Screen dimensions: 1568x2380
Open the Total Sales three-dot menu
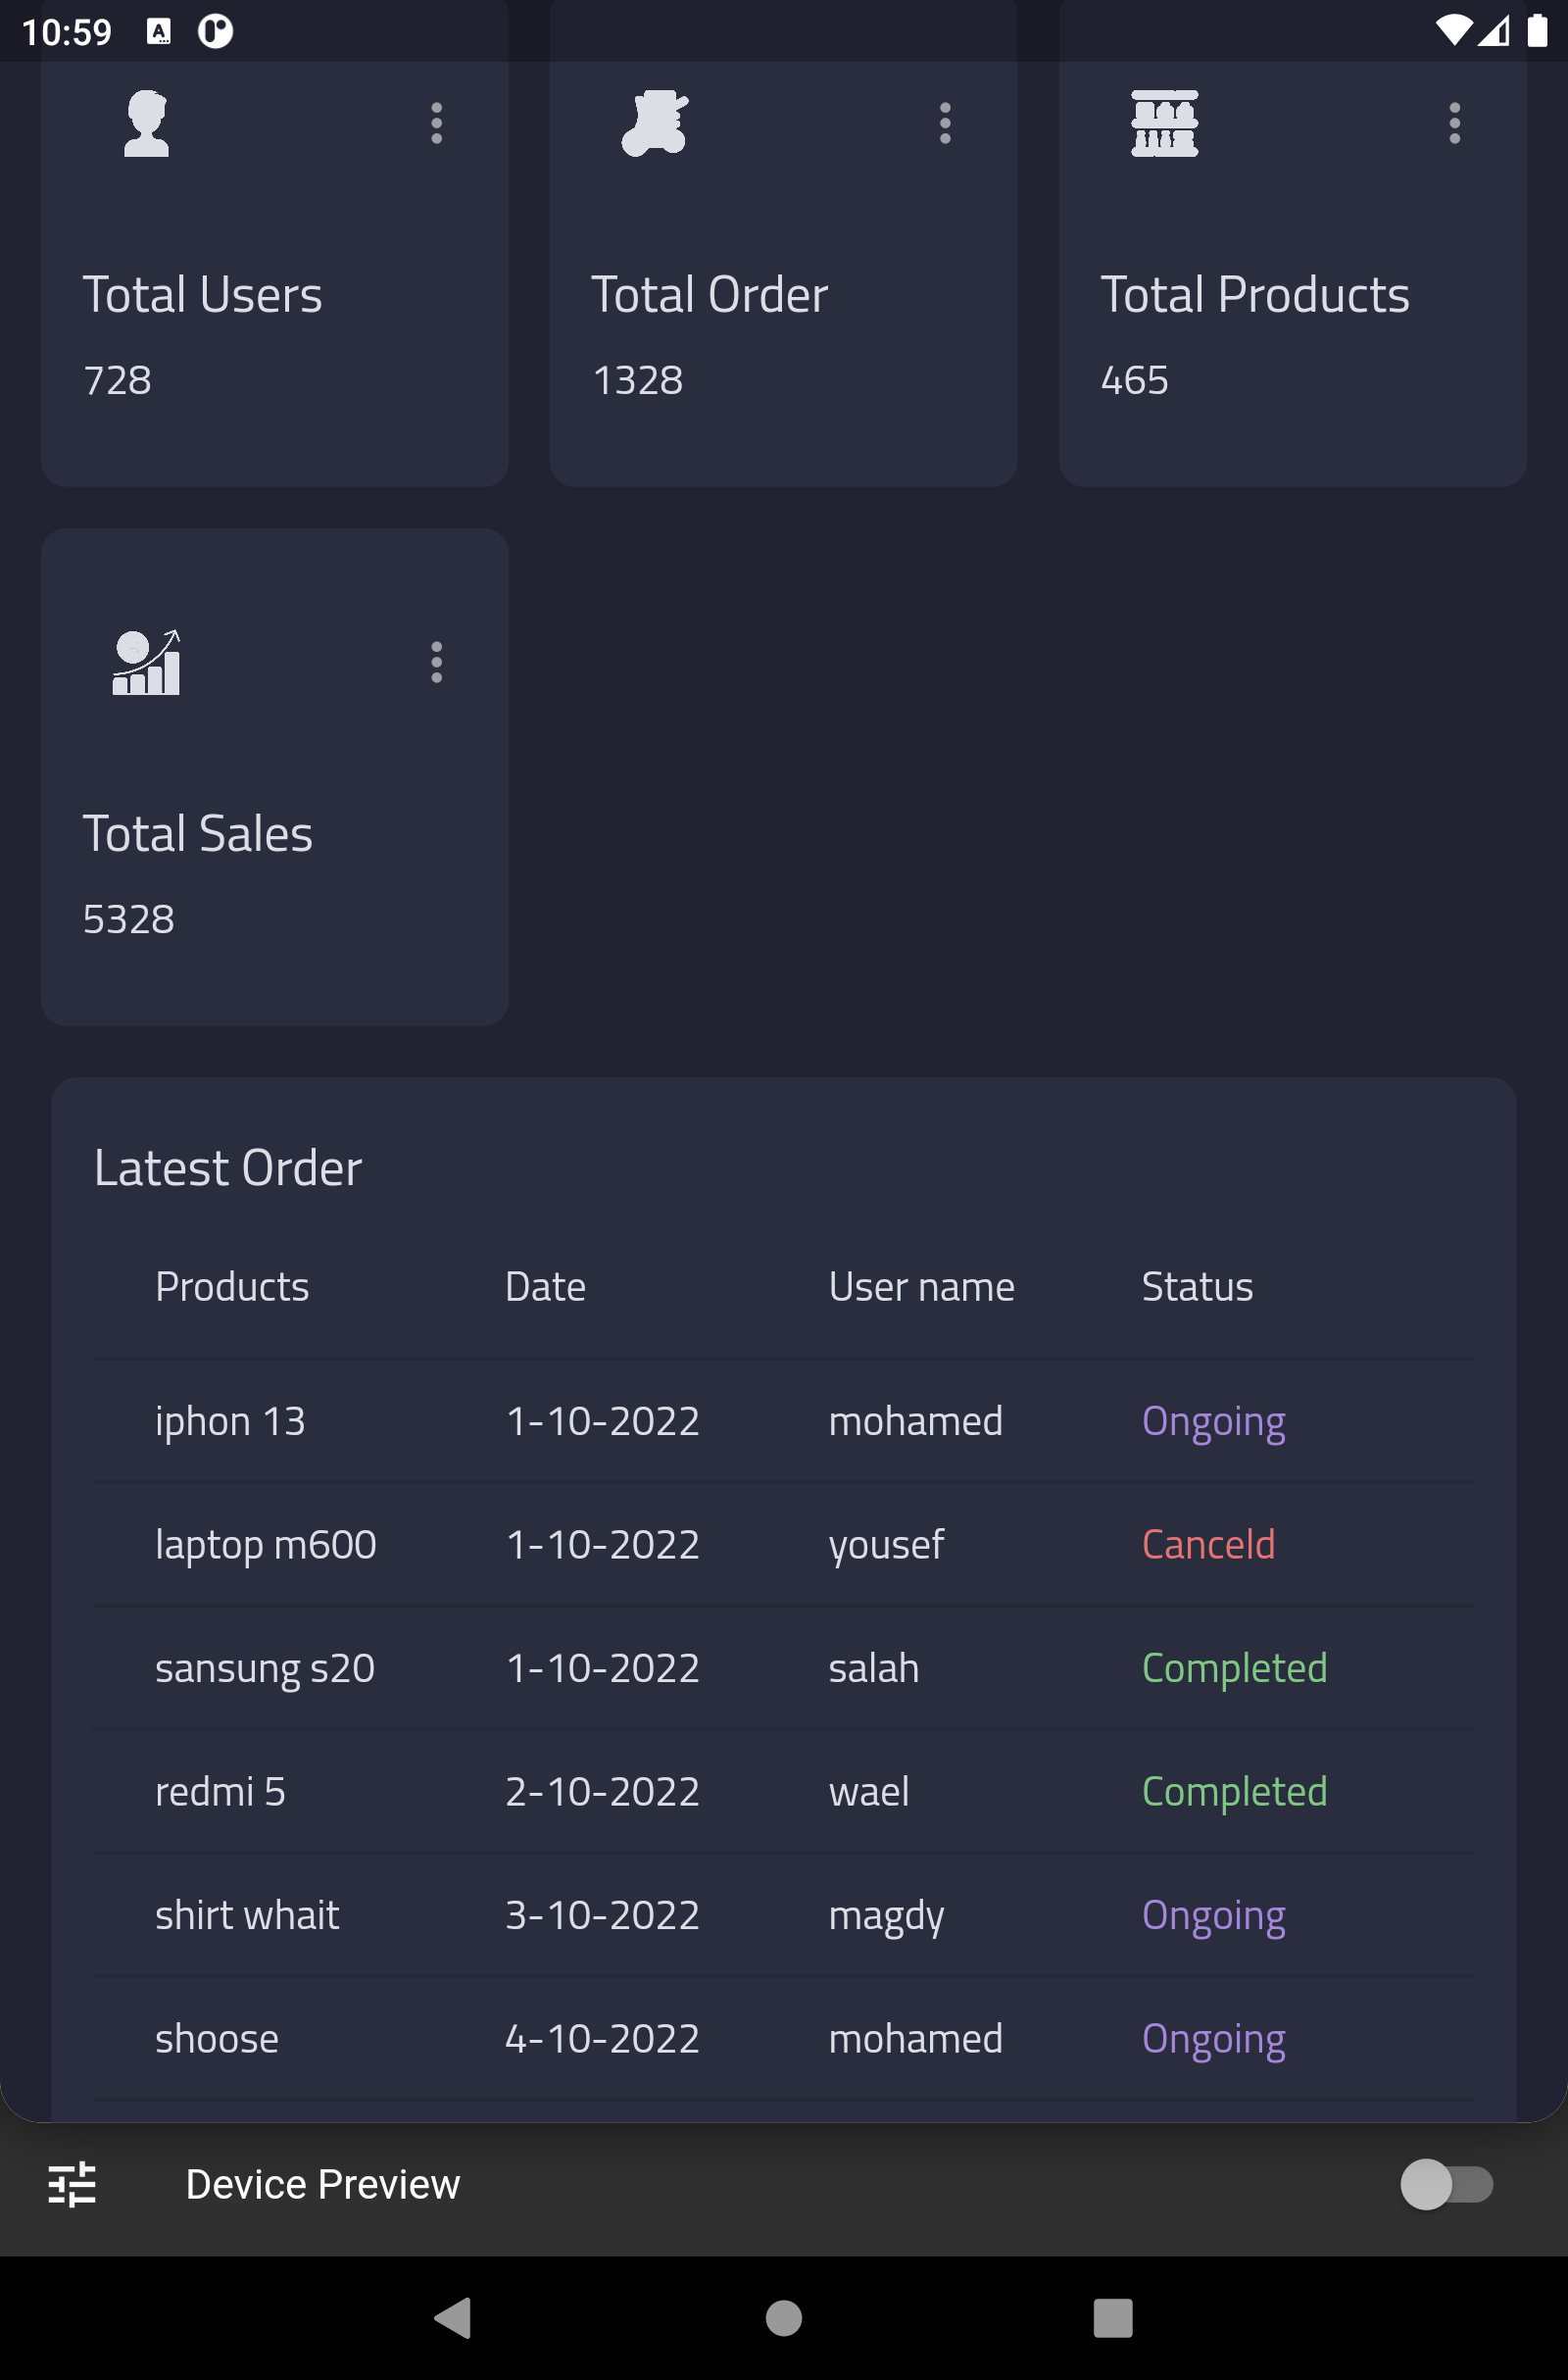(436, 662)
